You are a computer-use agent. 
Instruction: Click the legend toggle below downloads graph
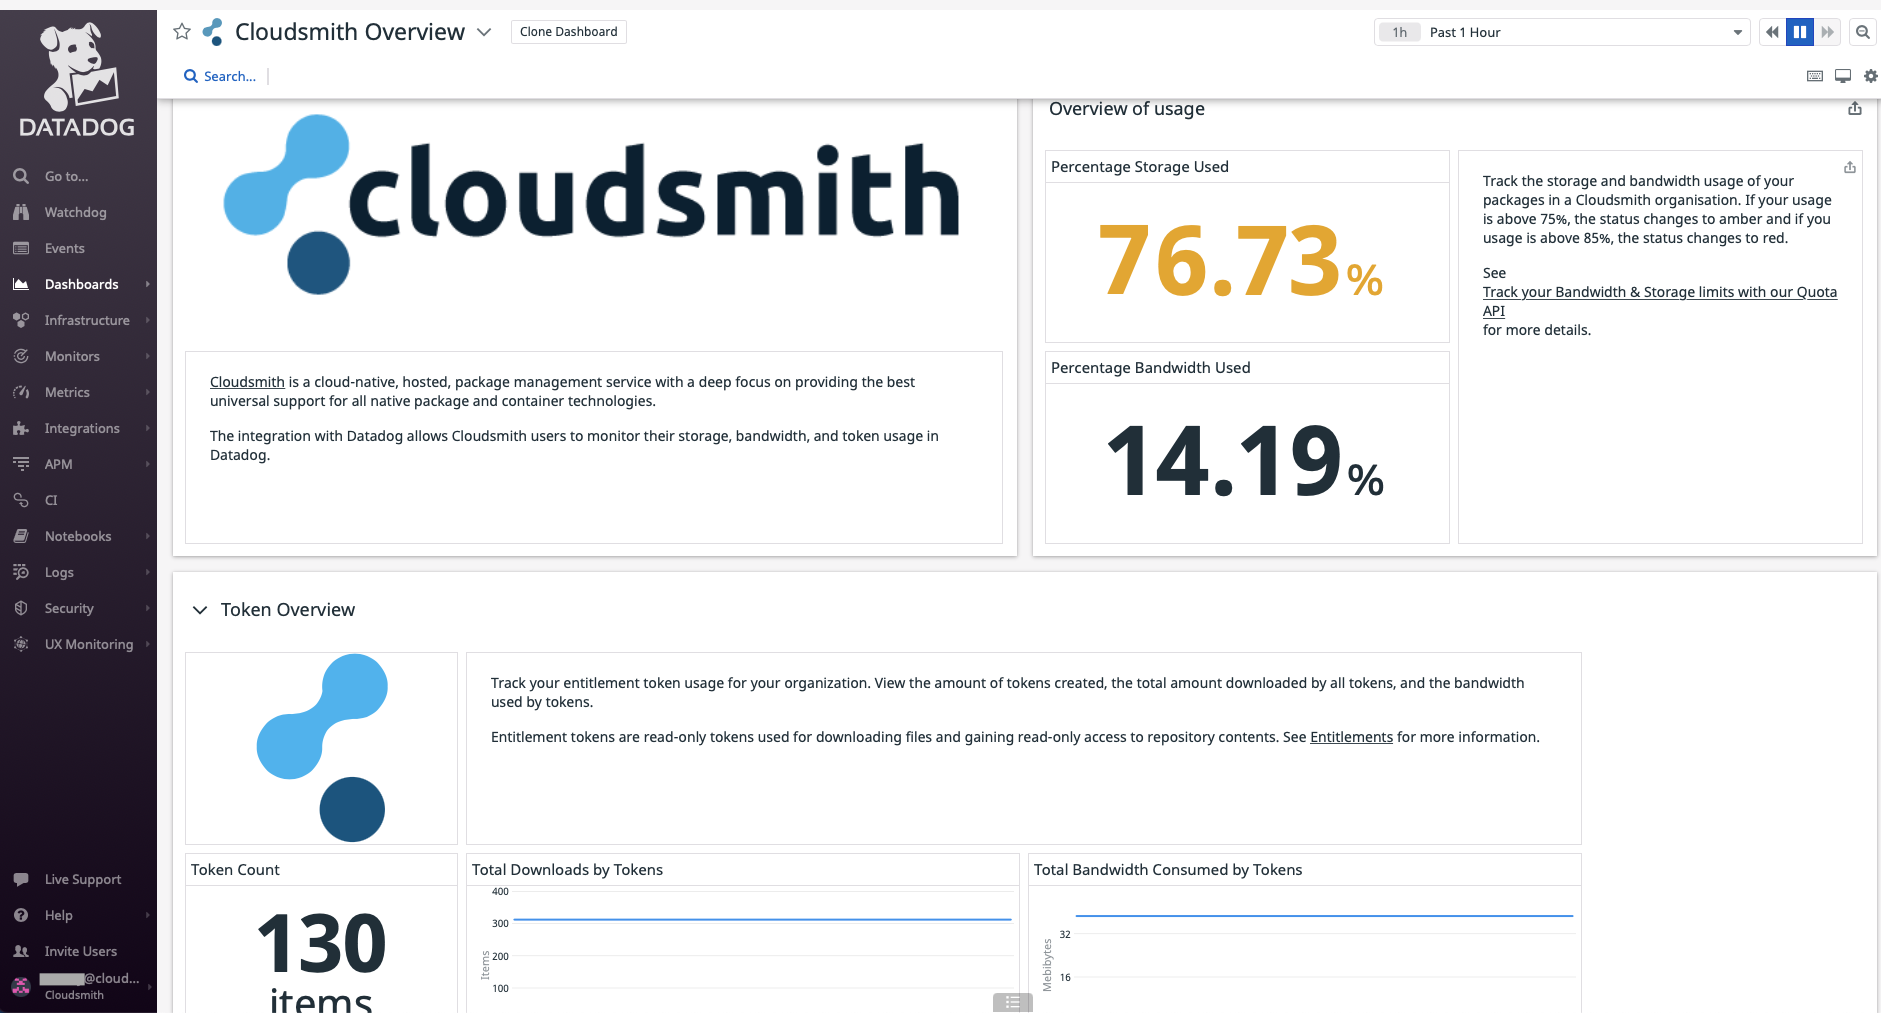pyautogui.click(x=1013, y=1002)
